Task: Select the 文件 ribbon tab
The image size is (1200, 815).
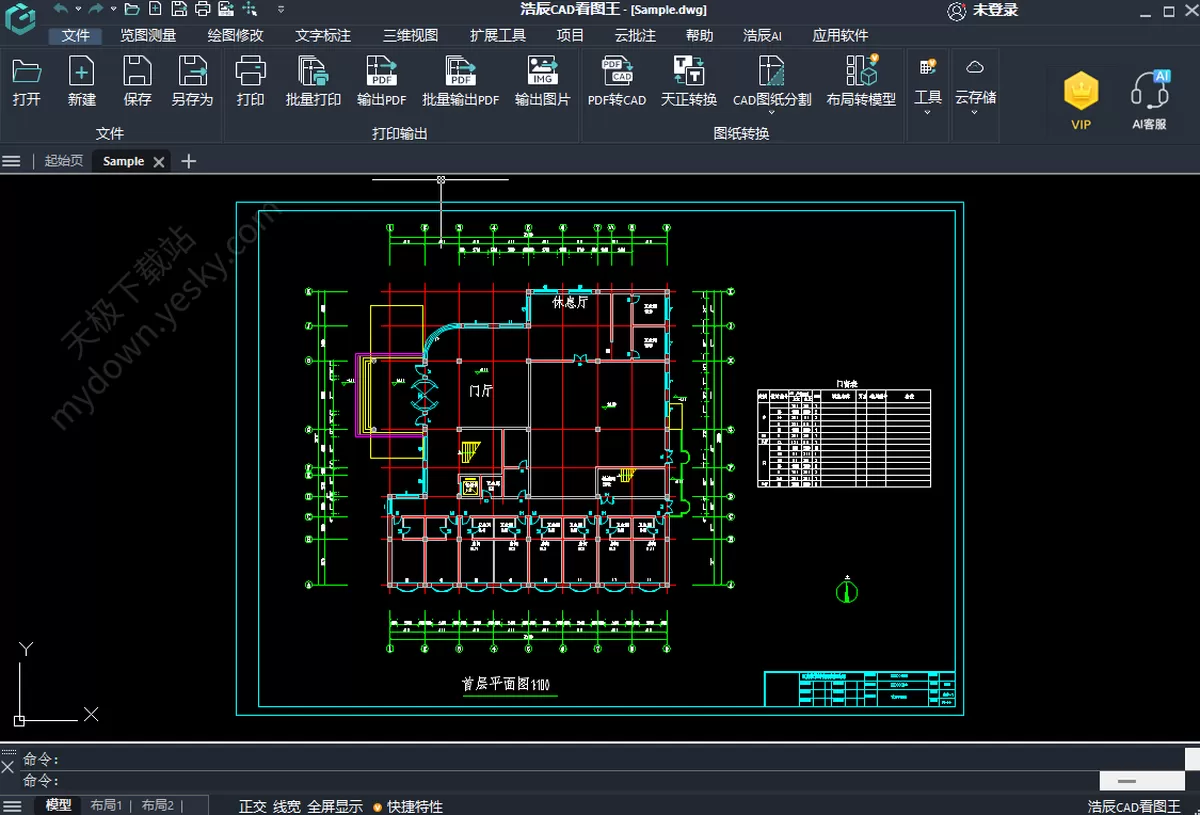Action: point(76,35)
